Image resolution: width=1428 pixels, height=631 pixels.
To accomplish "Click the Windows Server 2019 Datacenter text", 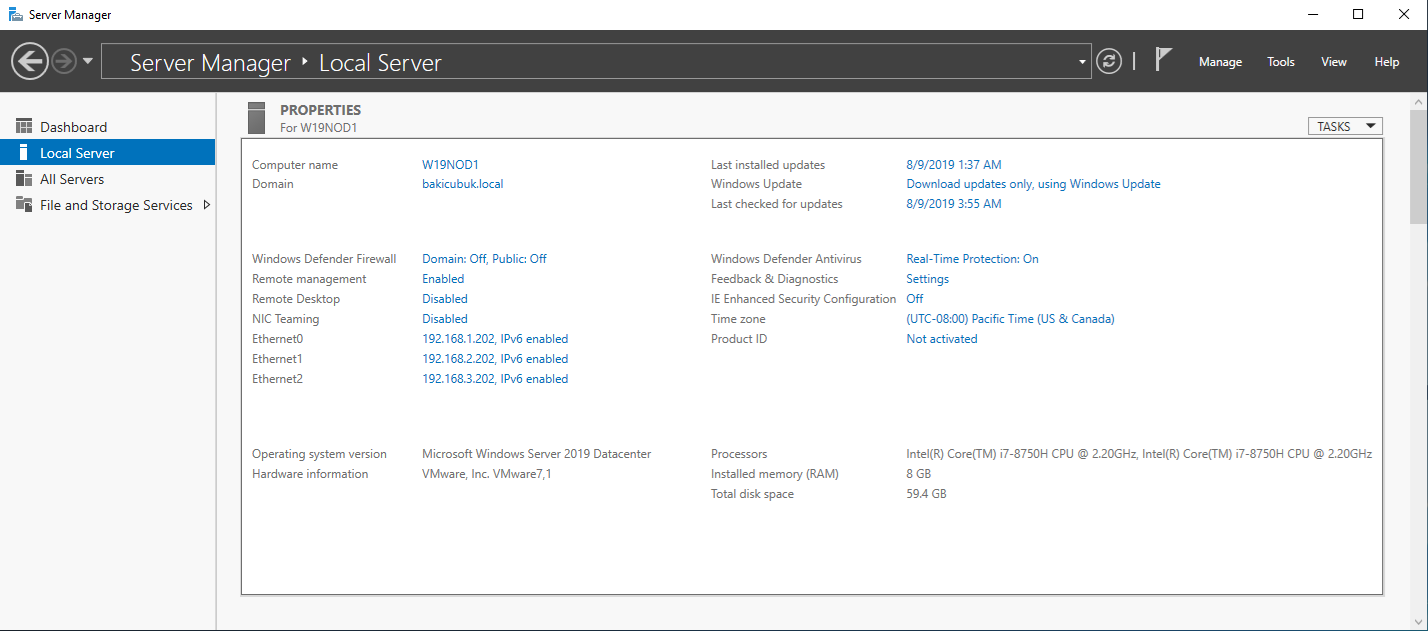I will tap(536, 454).
